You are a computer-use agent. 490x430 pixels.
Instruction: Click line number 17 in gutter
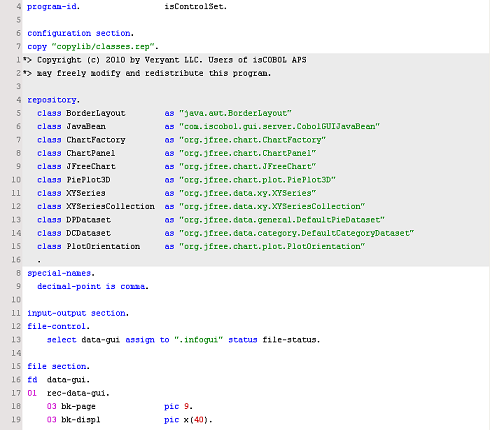coord(16,393)
